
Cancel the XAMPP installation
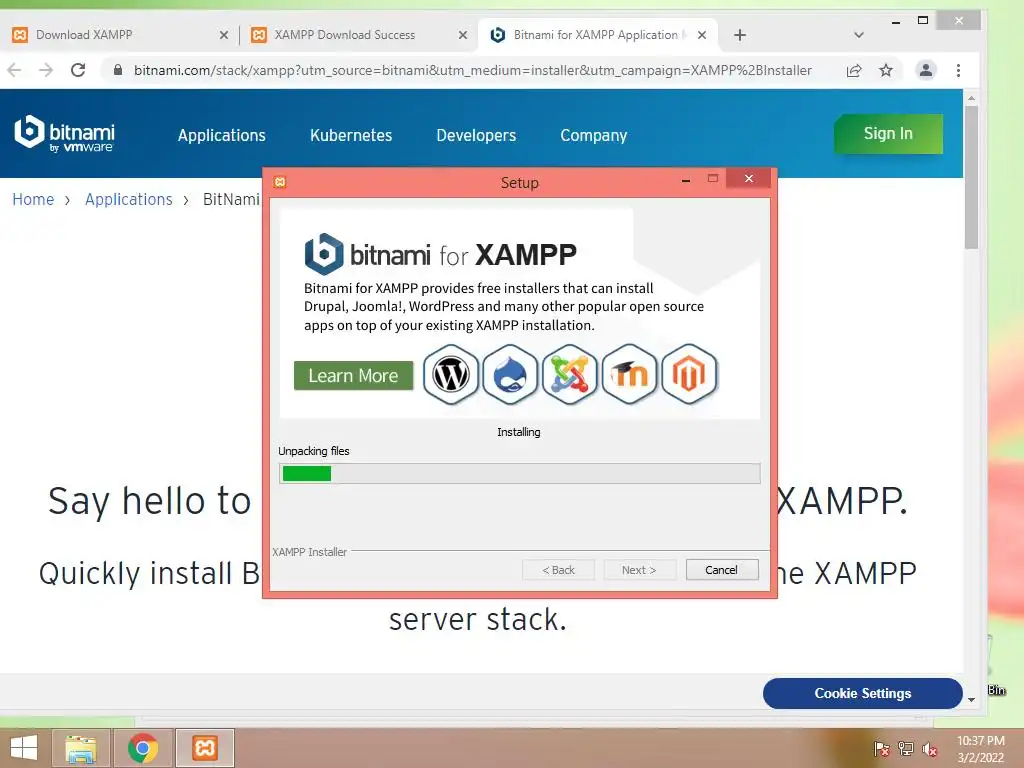coord(722,569)
